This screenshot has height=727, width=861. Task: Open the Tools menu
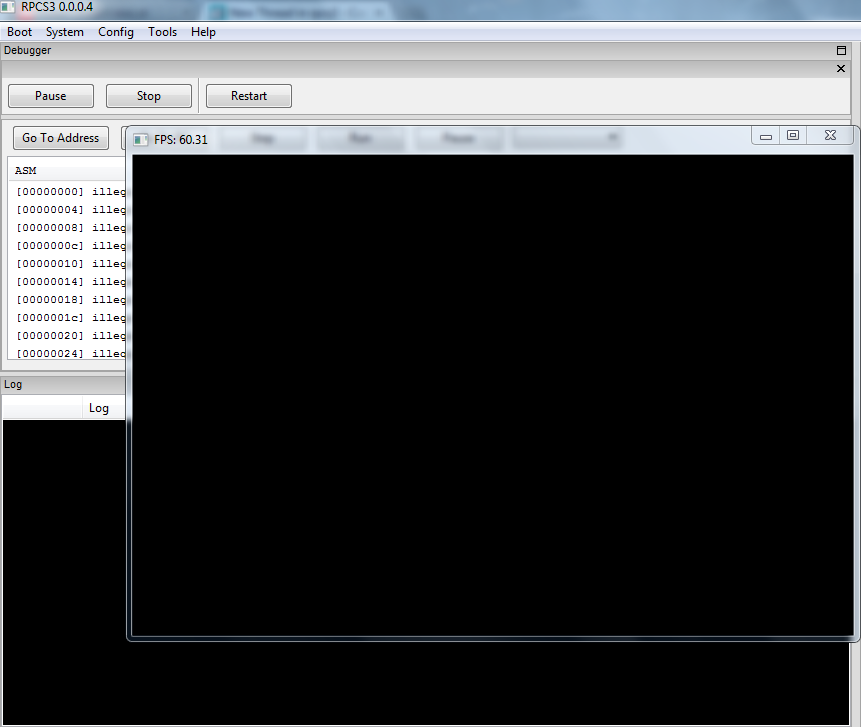point(163,32)
